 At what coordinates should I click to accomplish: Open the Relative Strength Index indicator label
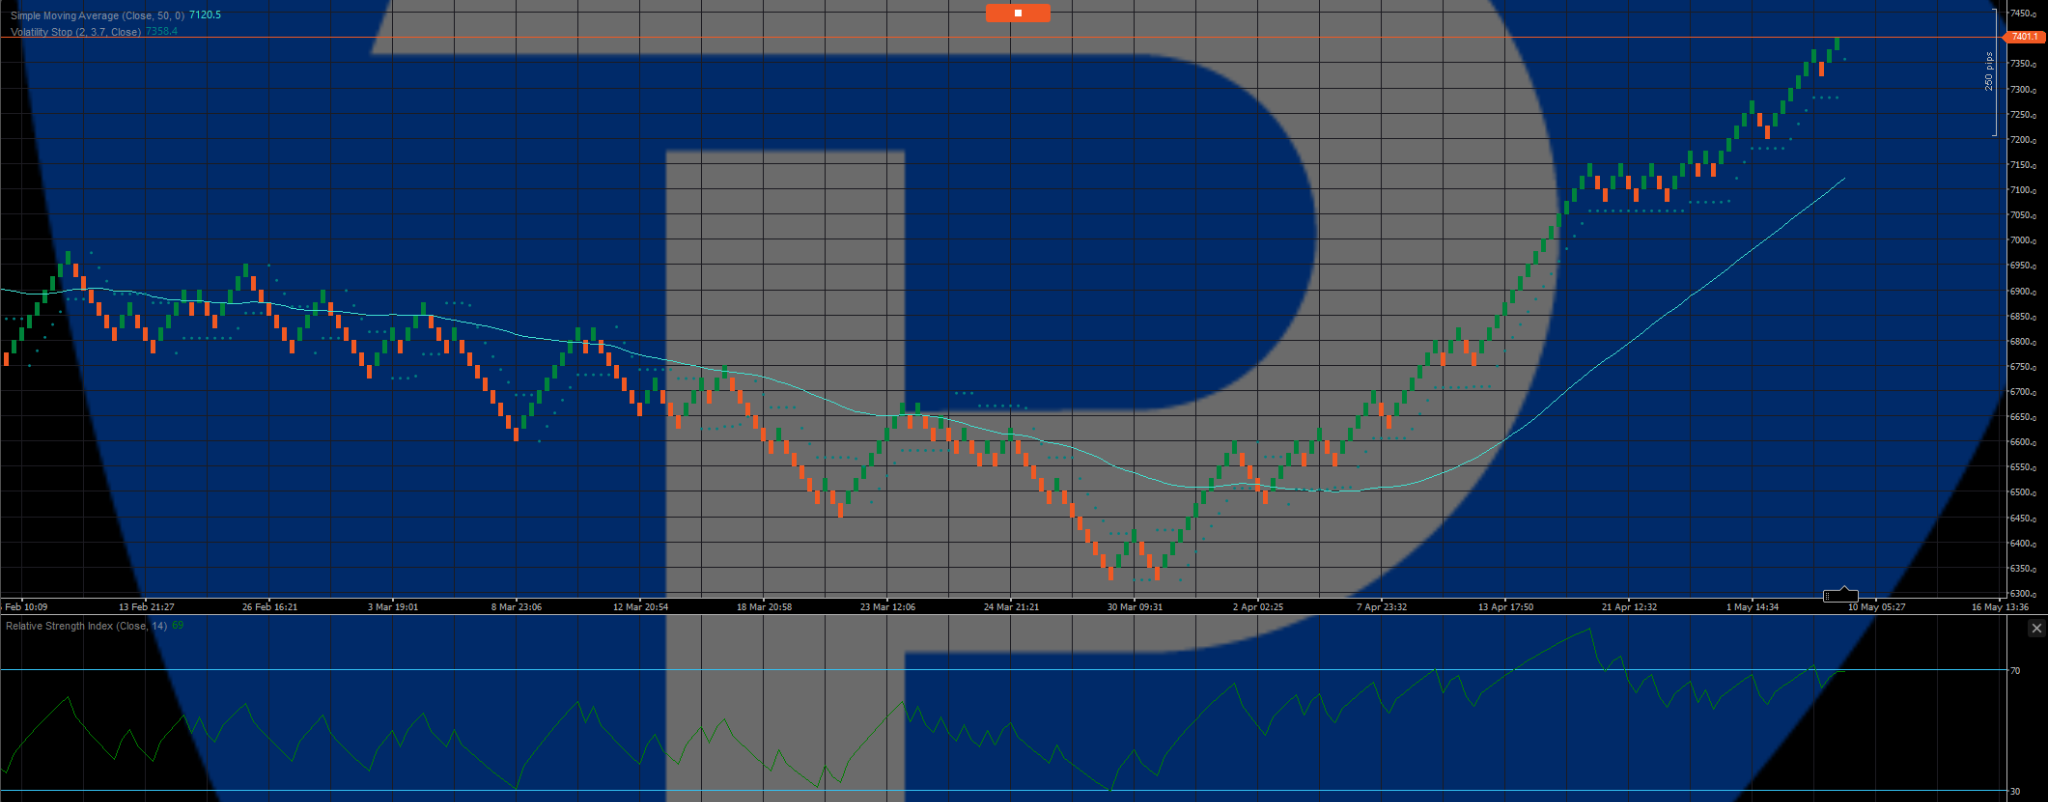click(x=87, y=626)
